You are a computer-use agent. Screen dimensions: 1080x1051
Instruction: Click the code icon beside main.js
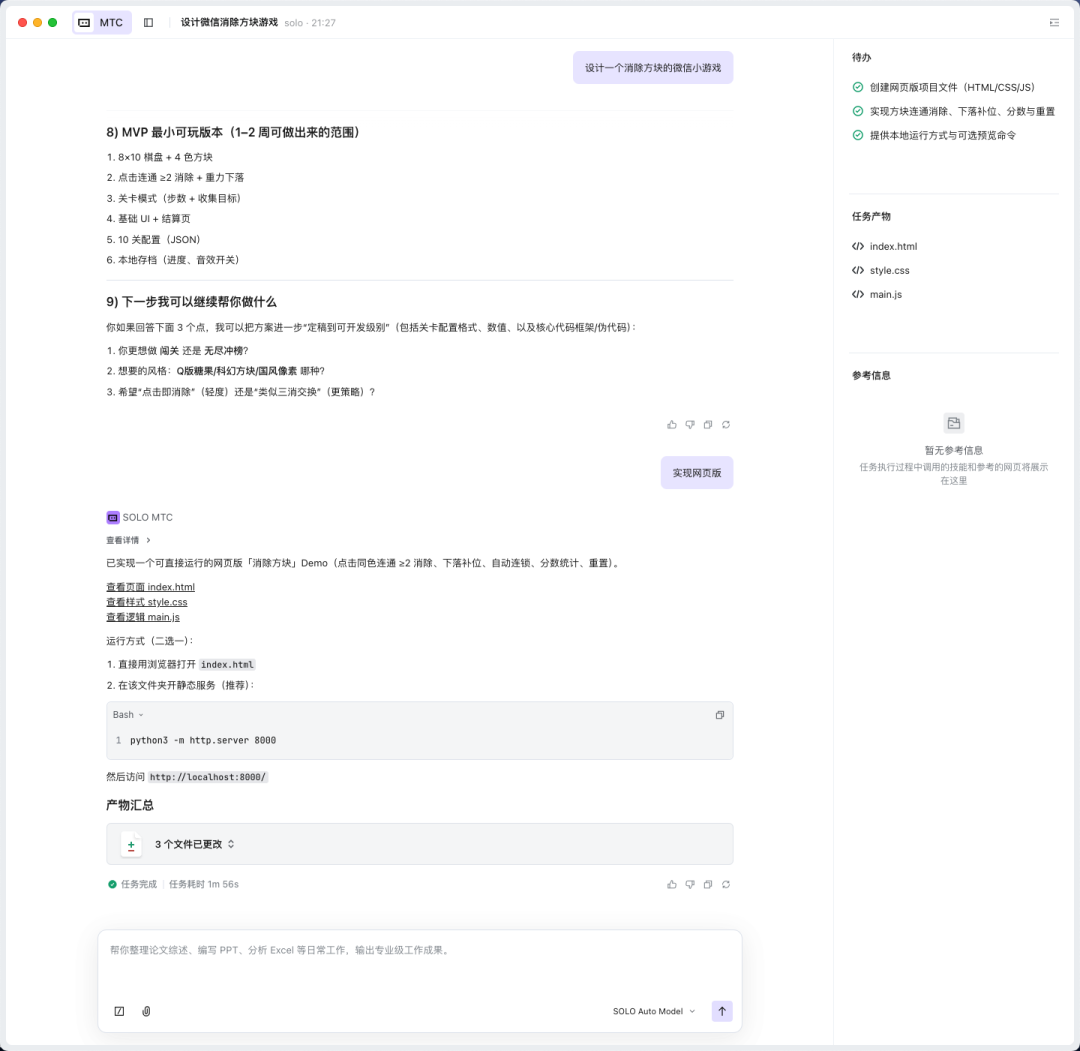click(858, 294)
